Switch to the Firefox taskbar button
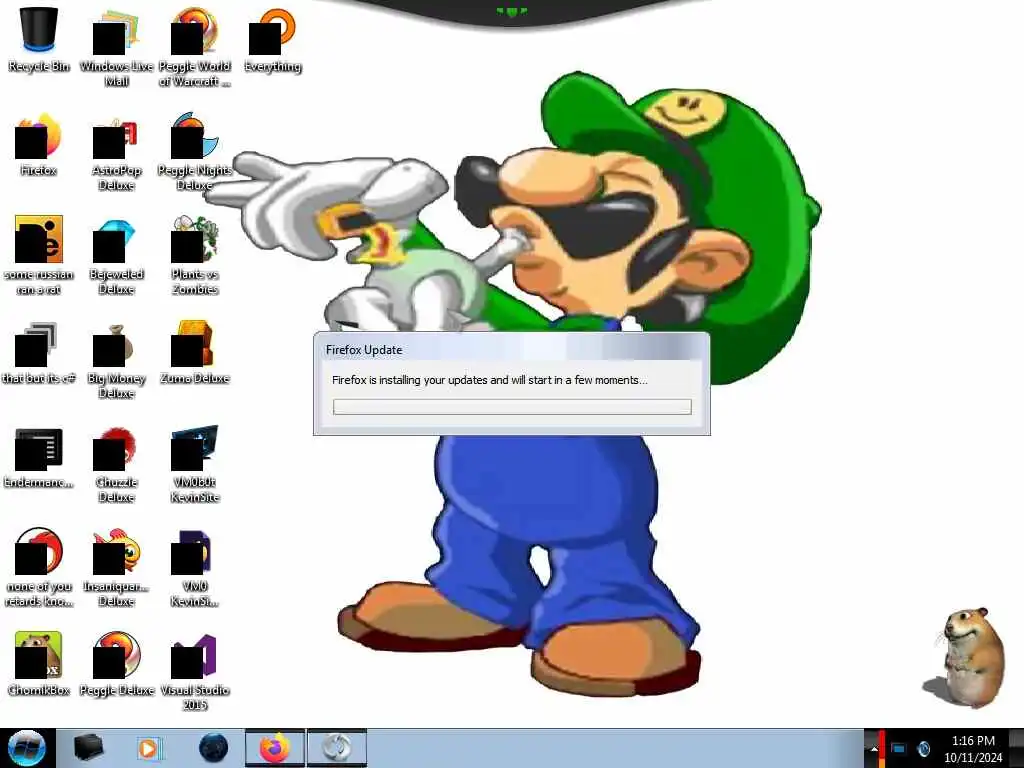Screen dimensions: 1024x768 coord(275,748)
